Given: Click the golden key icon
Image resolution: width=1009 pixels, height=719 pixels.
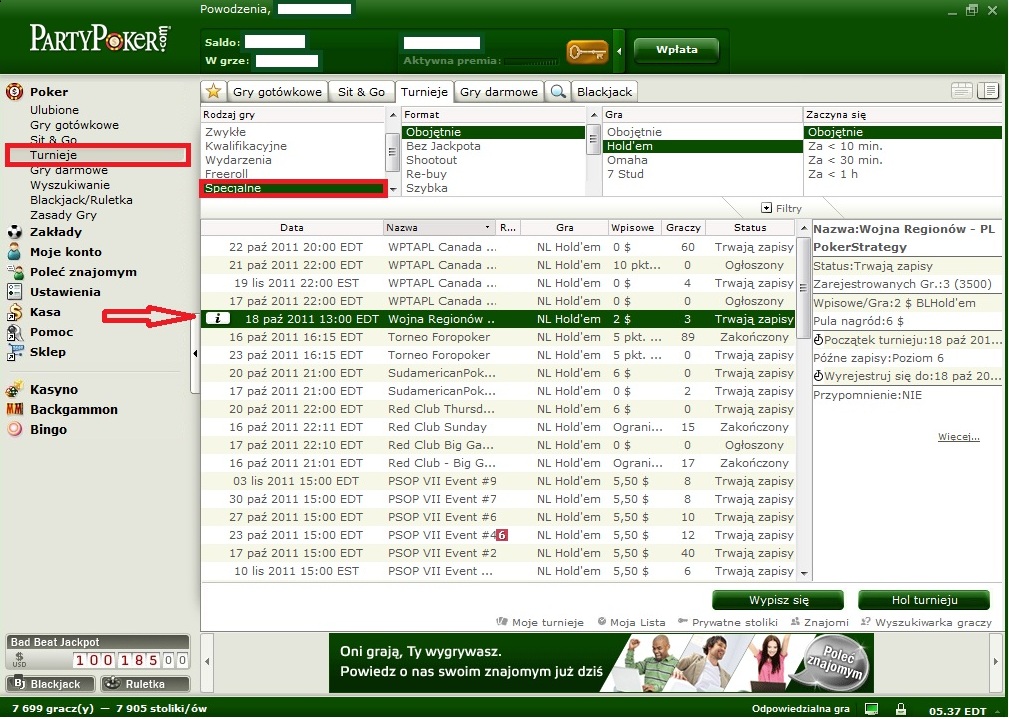Looking at the screenshot, I should coord(587,51).
